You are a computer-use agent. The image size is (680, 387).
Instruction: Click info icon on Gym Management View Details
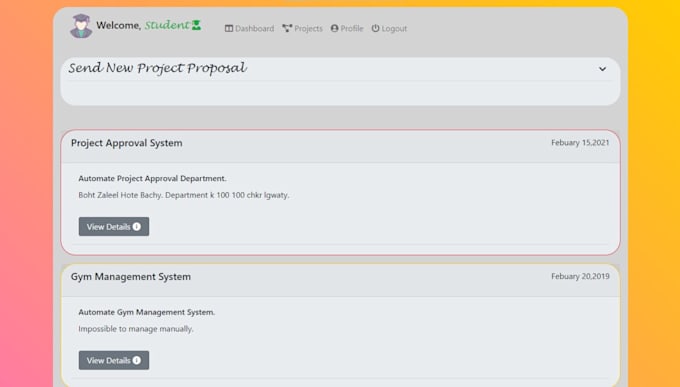137,360
